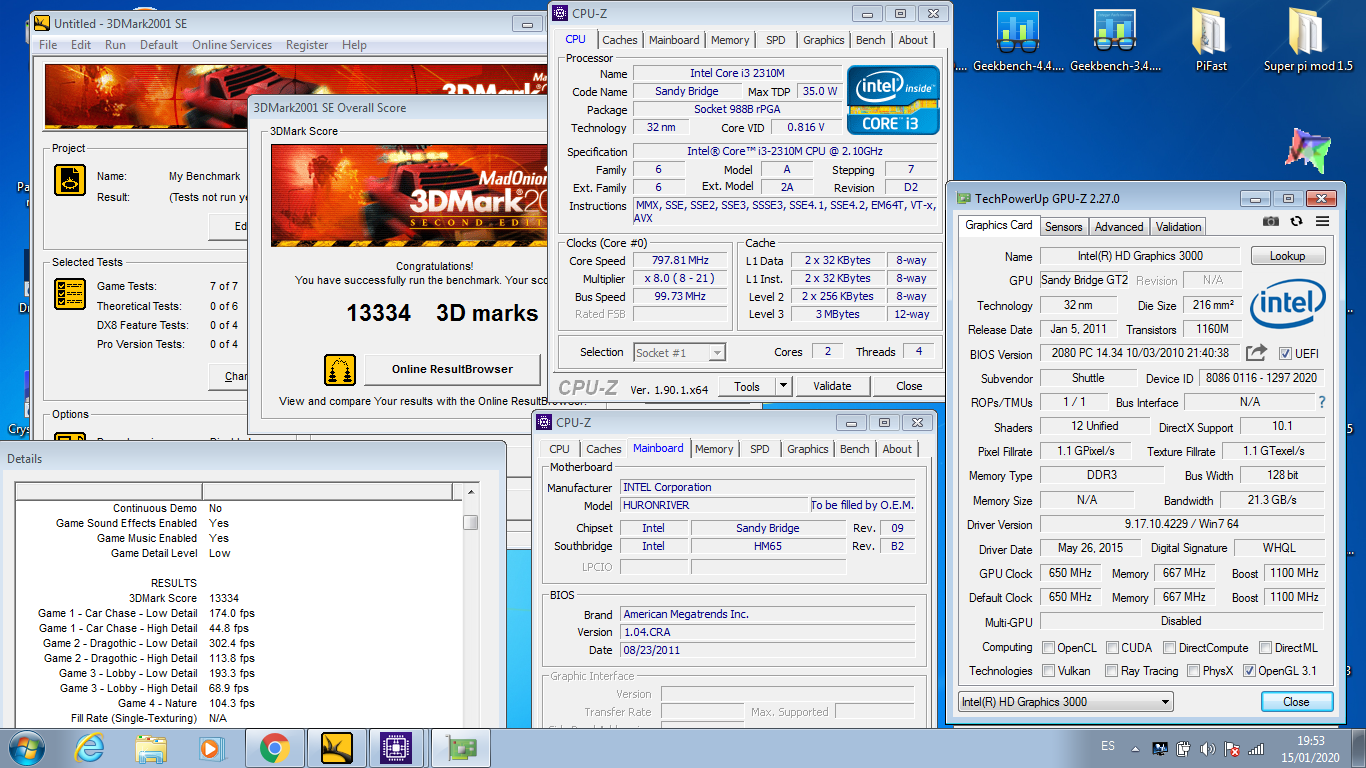The width and height of the screenshot is (1366, 768).
Task: Open PiFast desktop folder
Action: coord(1211,42)
